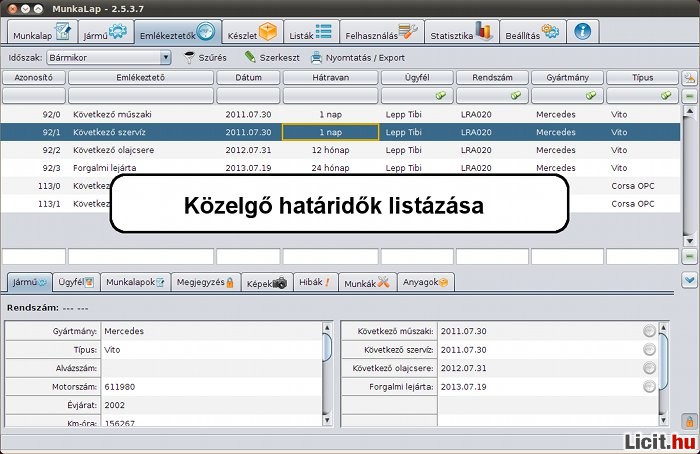Click the Évjárat value 2002
Image resolution: width=700 pixels, height=454 pixels.
point(115,405)
